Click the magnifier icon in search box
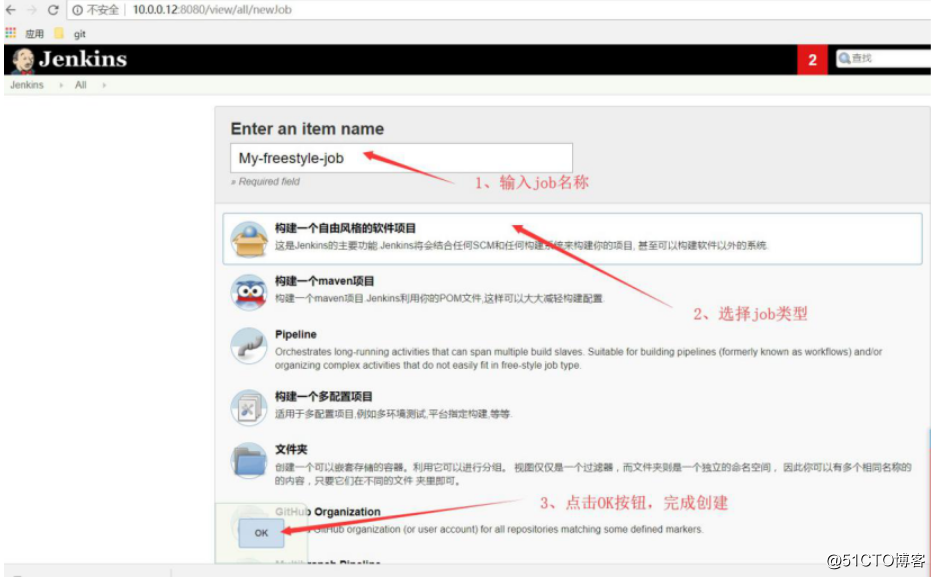This screenshot has height=579, width=935. [x=844, y=58]
